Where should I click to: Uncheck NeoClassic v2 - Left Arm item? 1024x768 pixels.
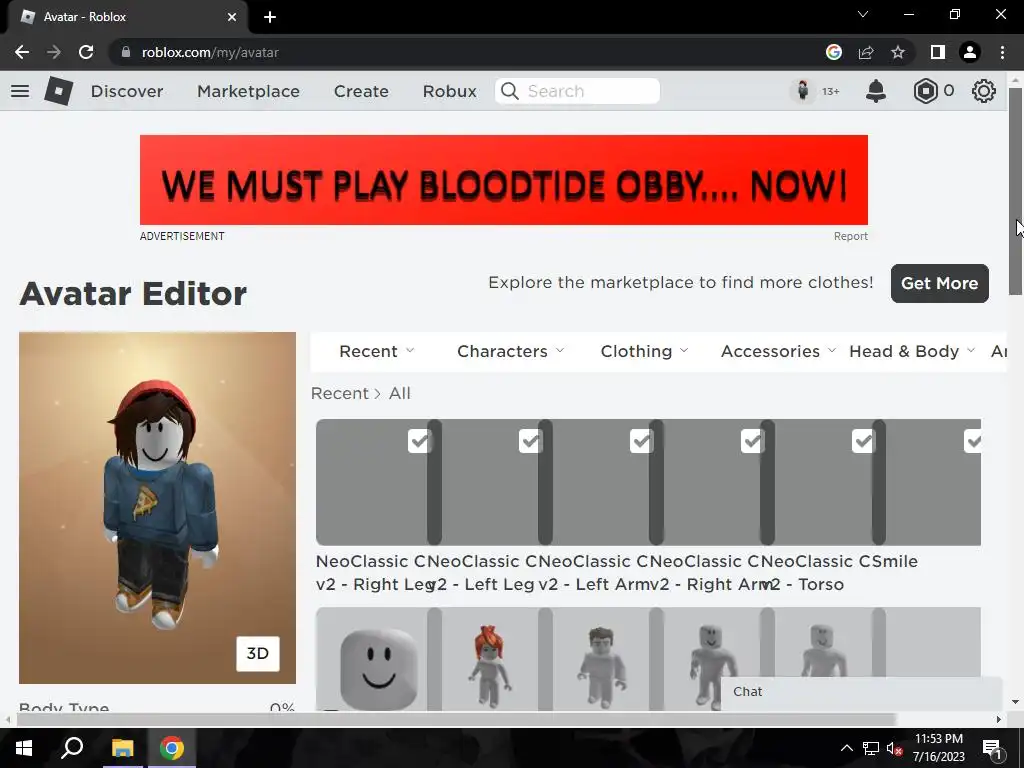(x=641, y=441)
